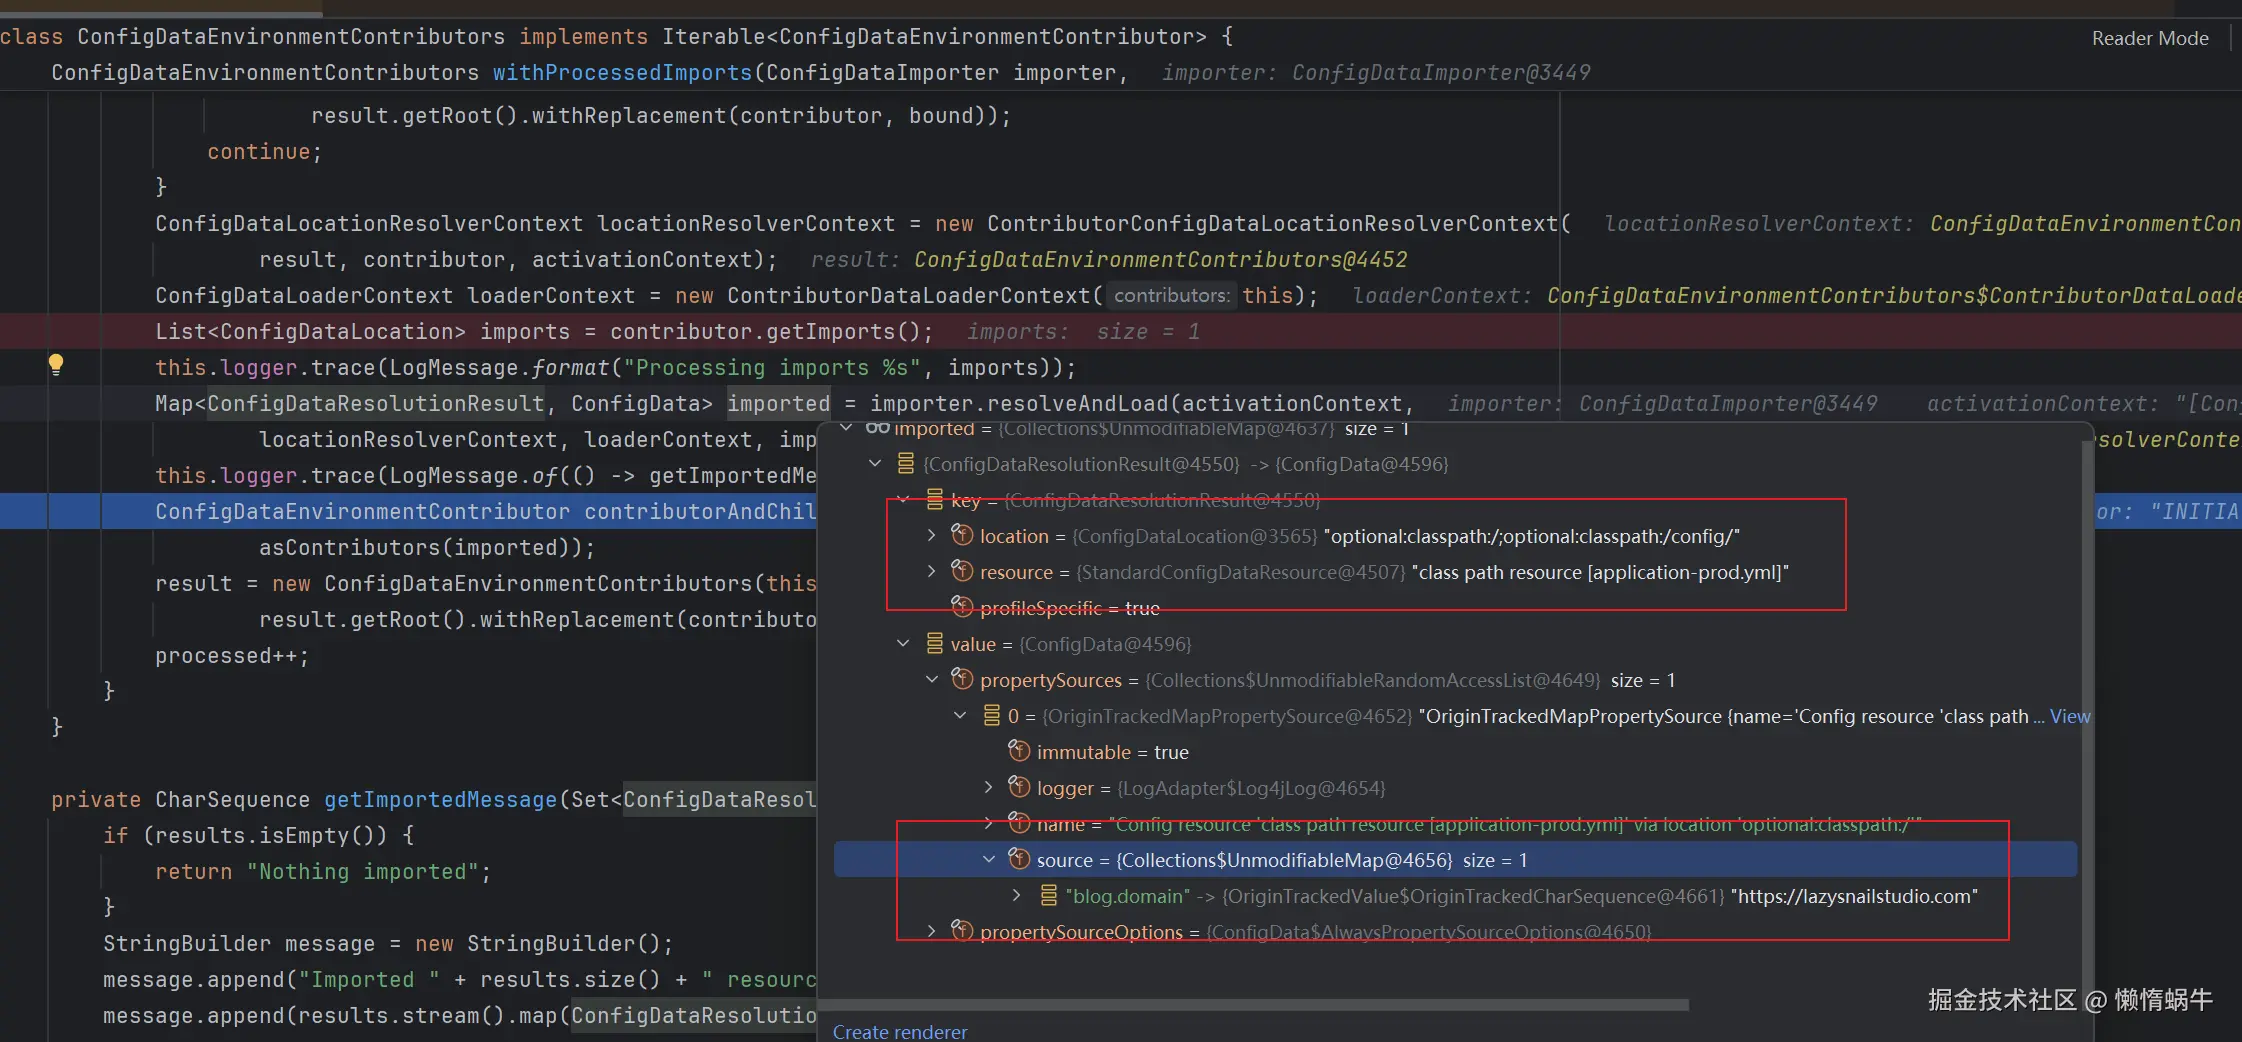Collapse the OriginTrackedMapPropertySource element 0
This screenshot has height=1042, width=2242.
click(960, 716)
